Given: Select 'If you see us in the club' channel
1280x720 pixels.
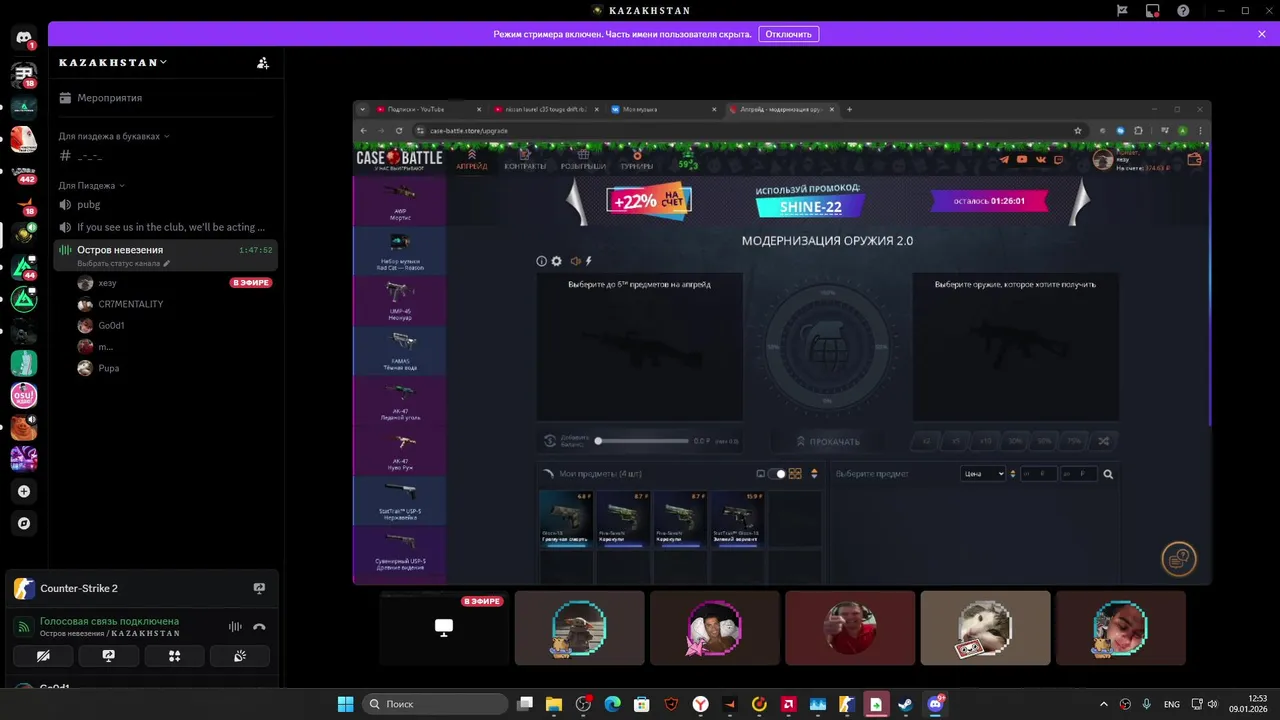Looking at the screenshot, I should click(165, 227).
